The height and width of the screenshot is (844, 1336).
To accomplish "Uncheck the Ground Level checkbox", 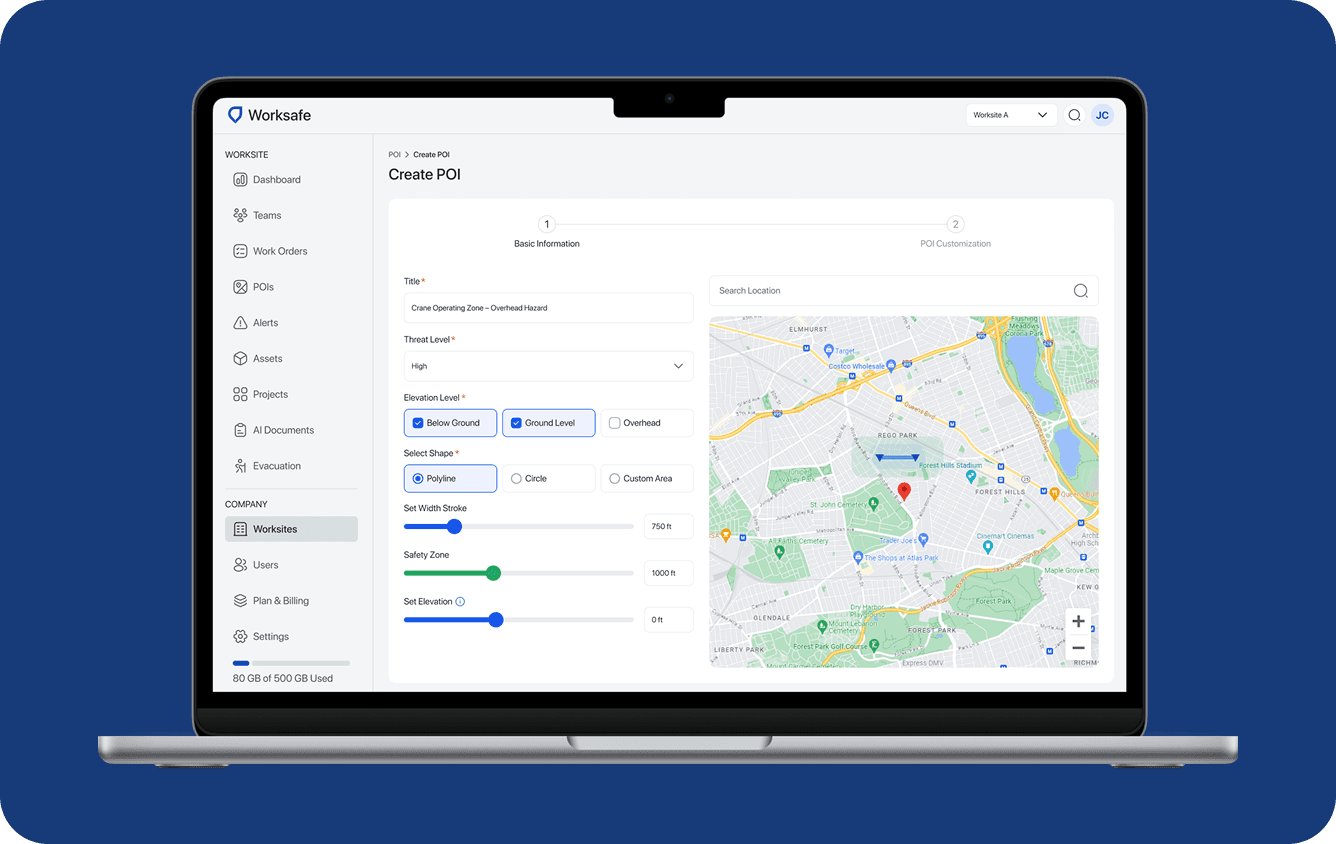I will pyautogui.click(x=516, y=423).
